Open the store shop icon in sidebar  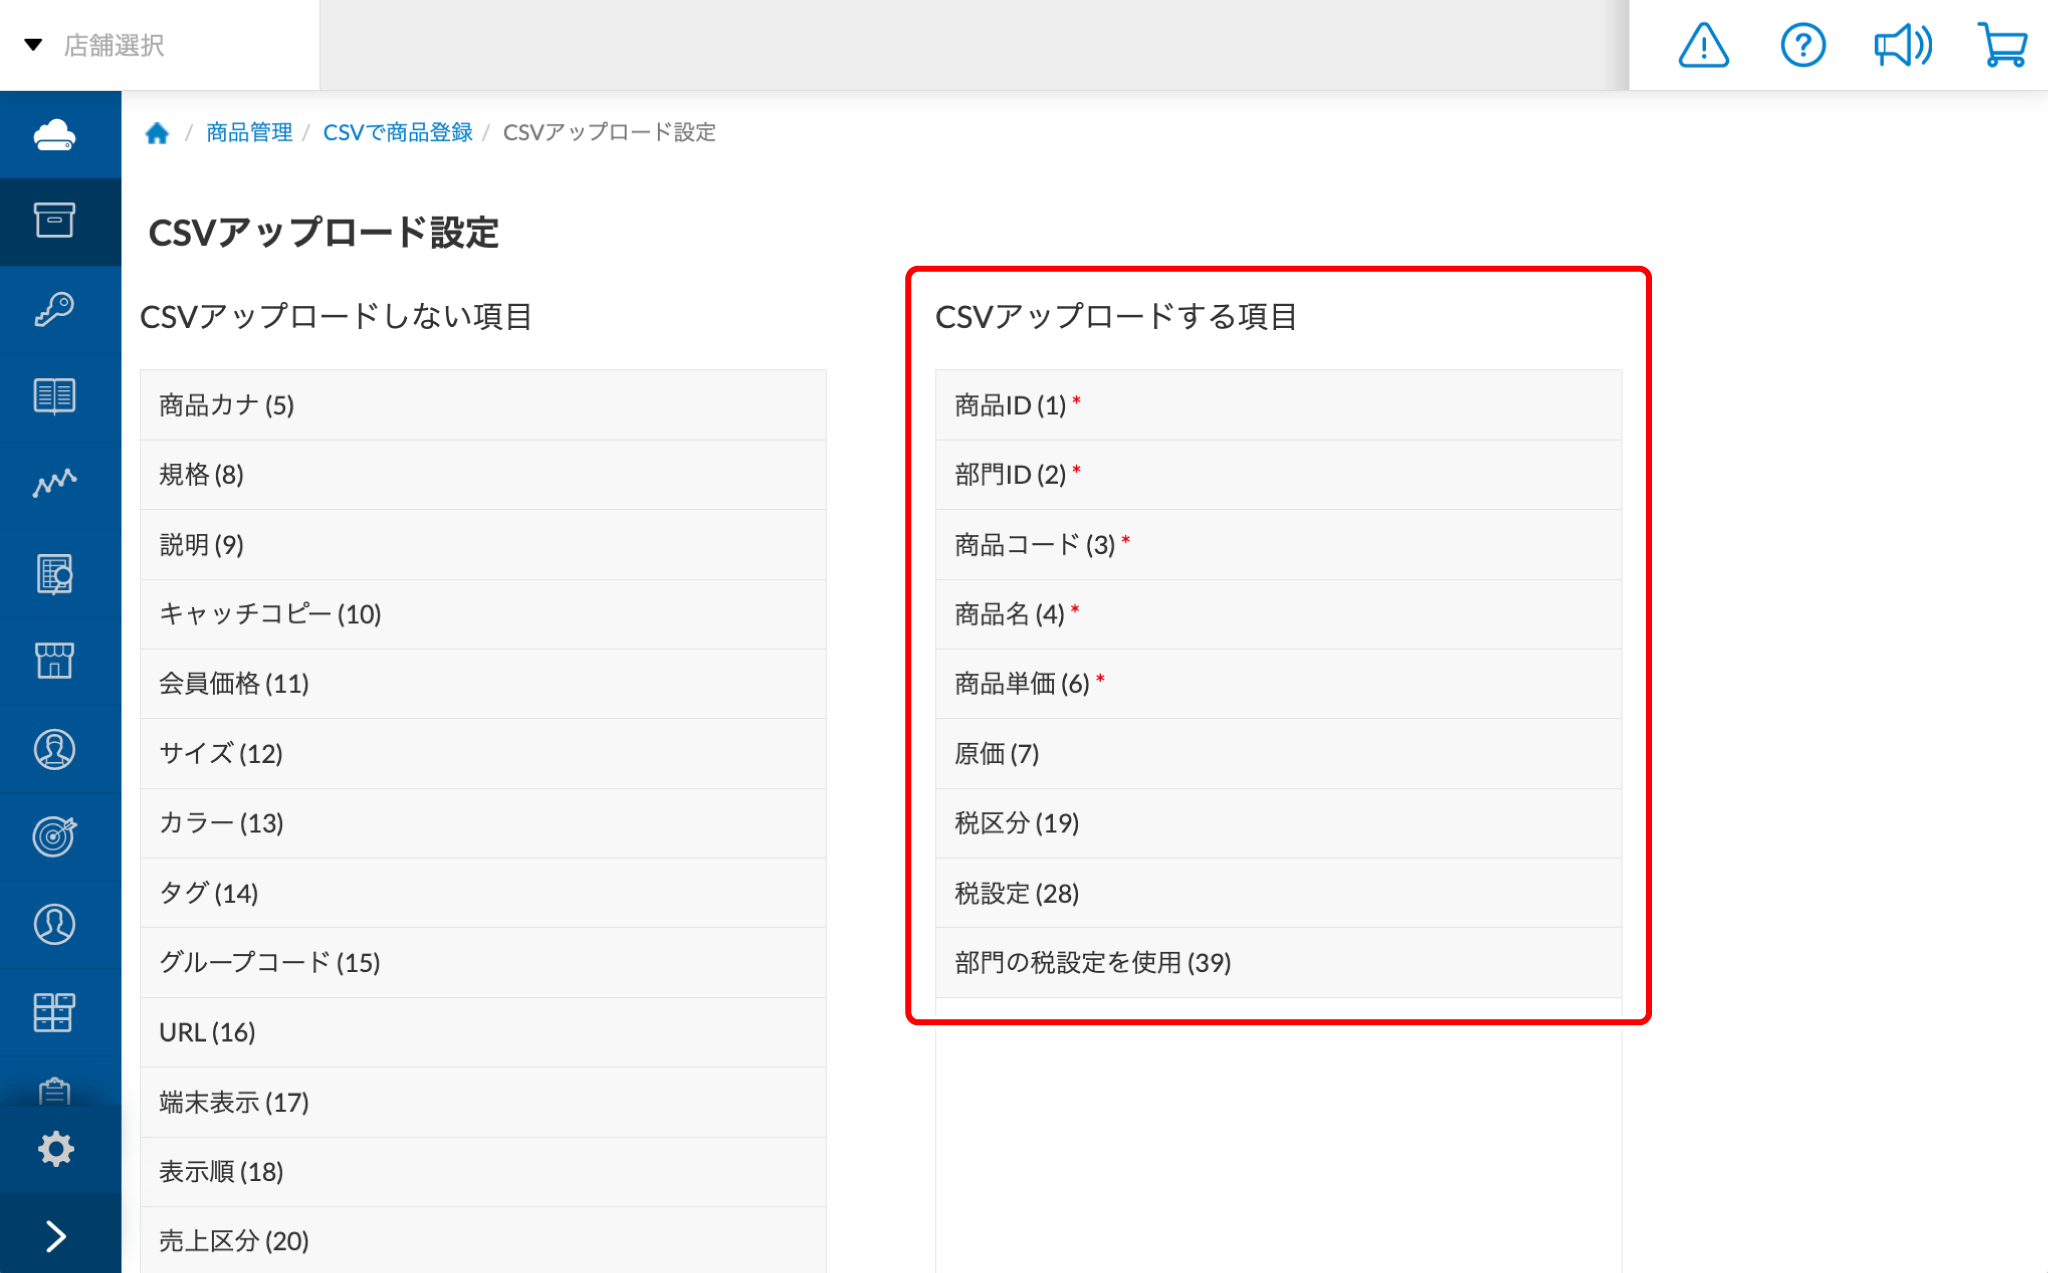(55, 661)
